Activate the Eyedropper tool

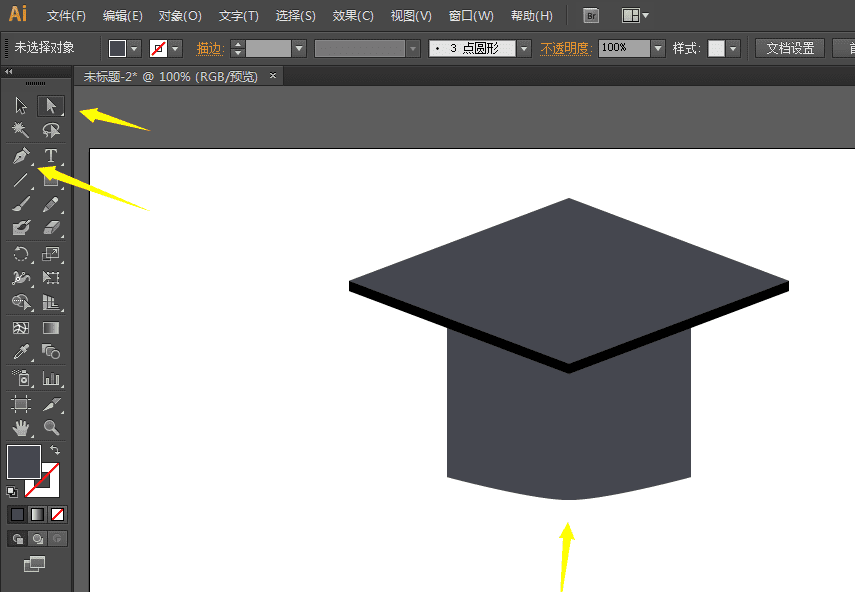(21, 352)
